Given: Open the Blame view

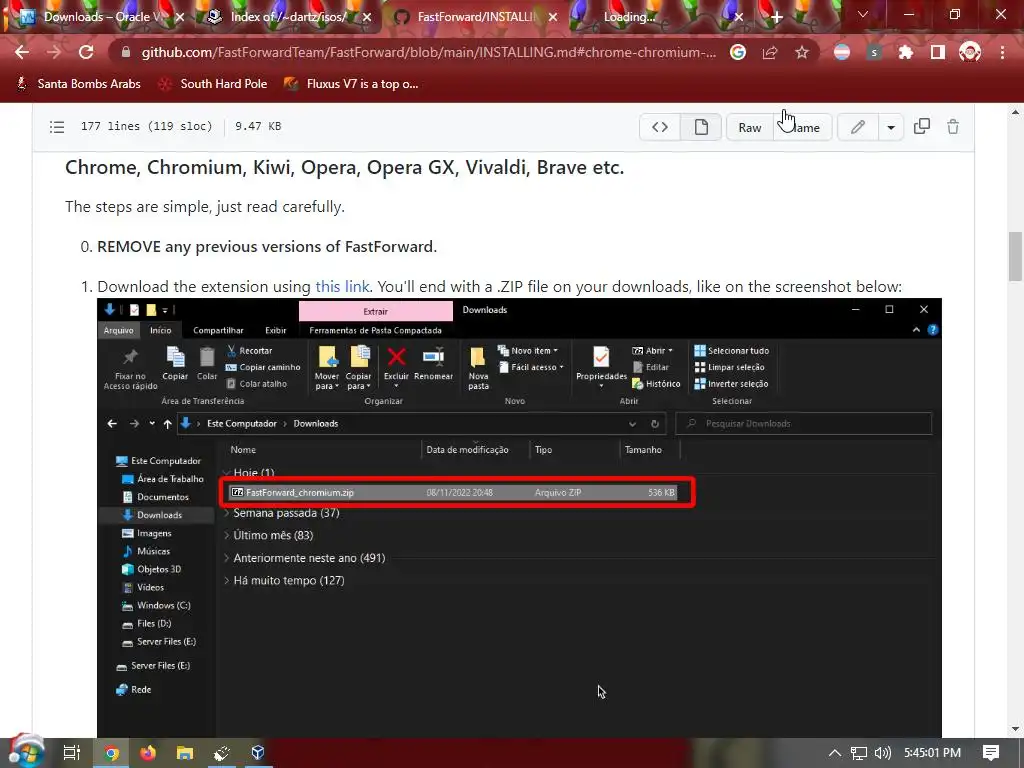Looking at the screenshot, I should click(803, 127).
